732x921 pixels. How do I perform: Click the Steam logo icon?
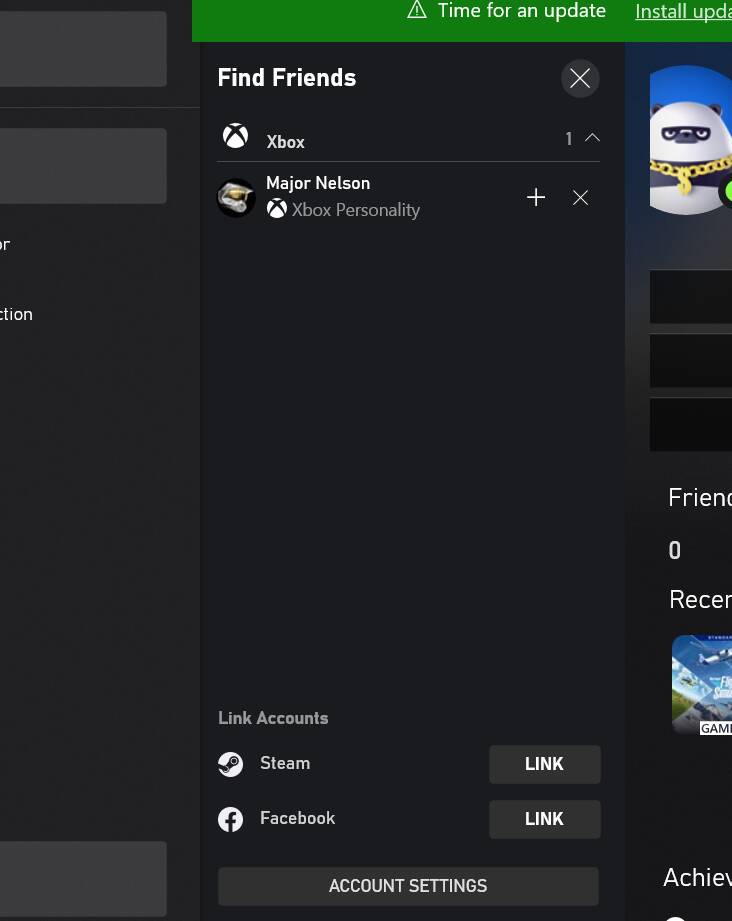[230, 764]
